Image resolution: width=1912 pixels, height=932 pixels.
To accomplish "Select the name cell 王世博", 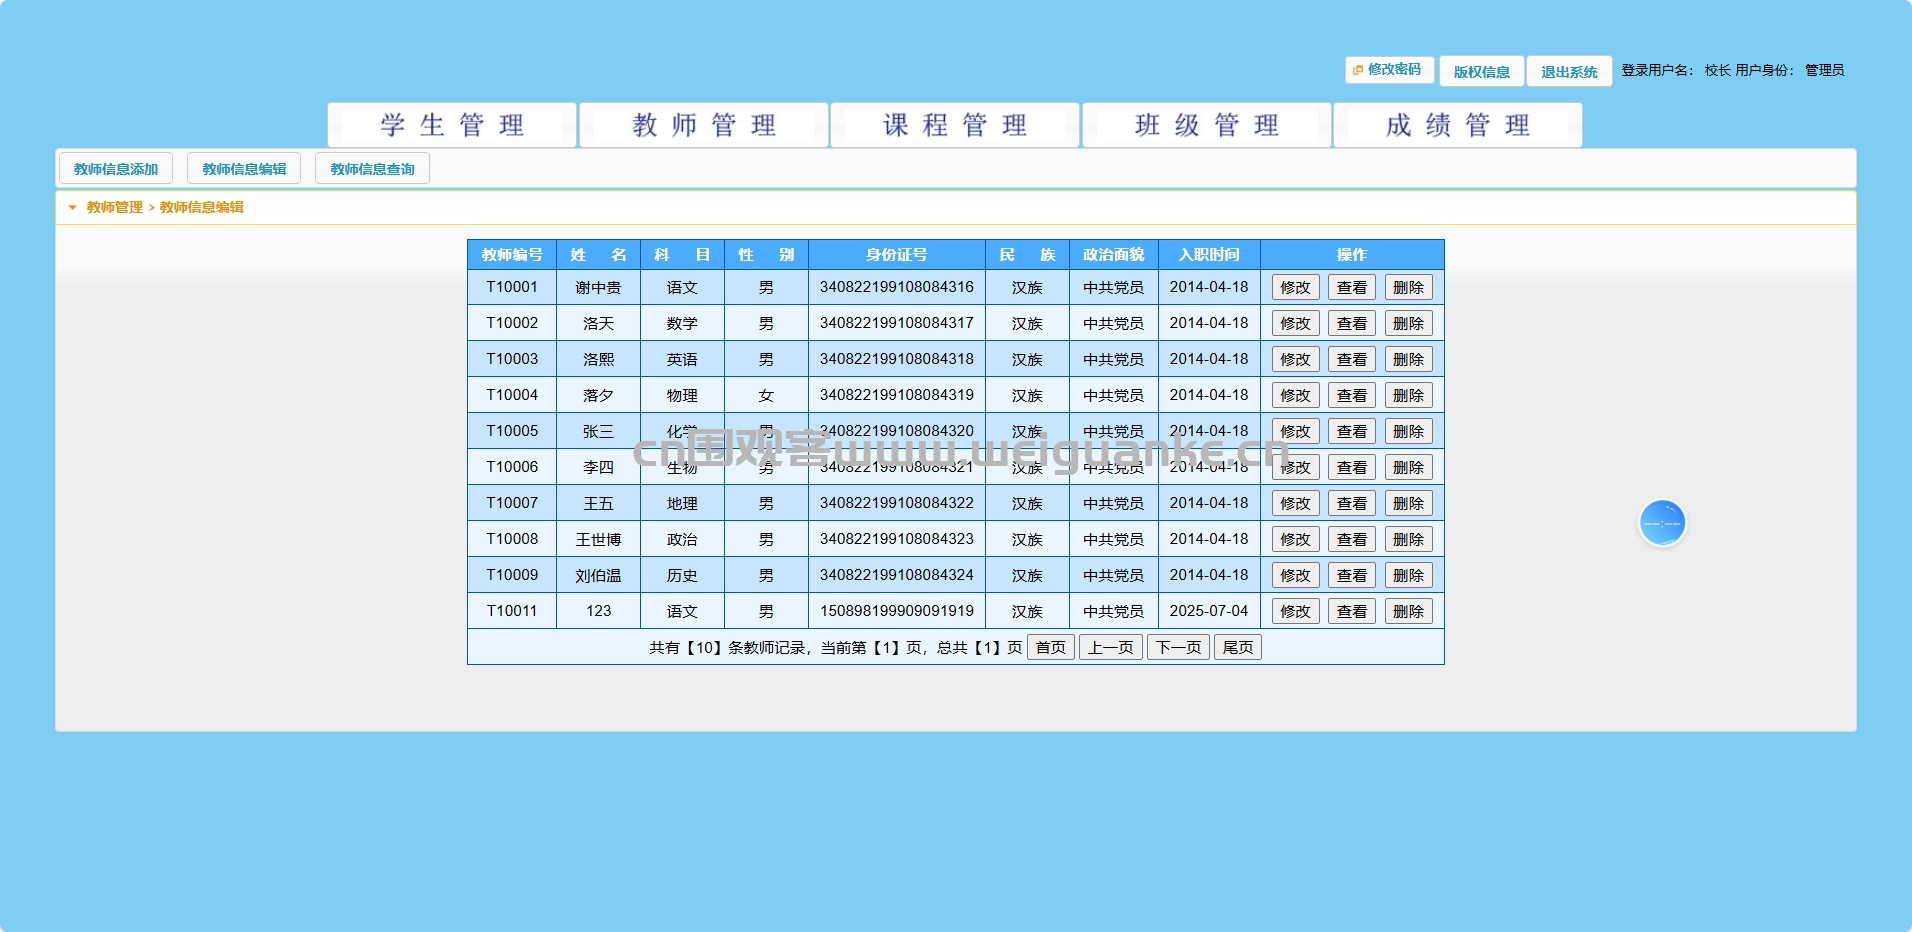I will point(598,539).
